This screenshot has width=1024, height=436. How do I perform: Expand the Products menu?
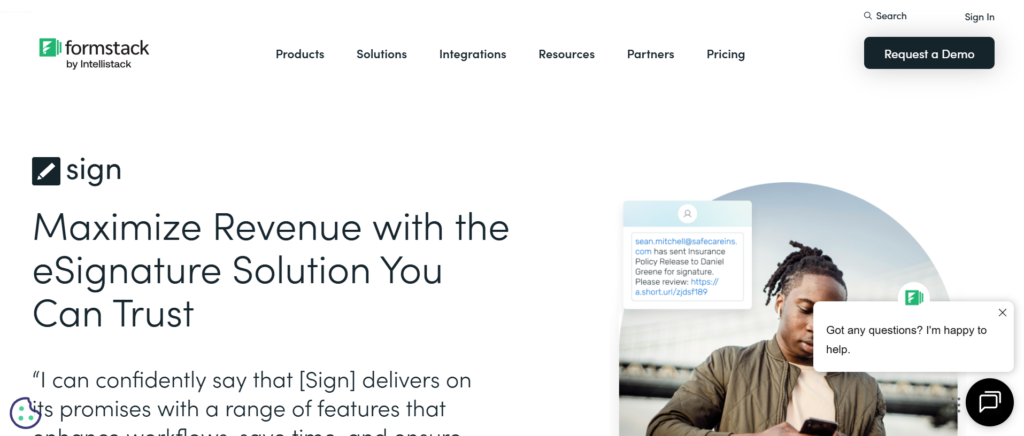tap(300, 54)
